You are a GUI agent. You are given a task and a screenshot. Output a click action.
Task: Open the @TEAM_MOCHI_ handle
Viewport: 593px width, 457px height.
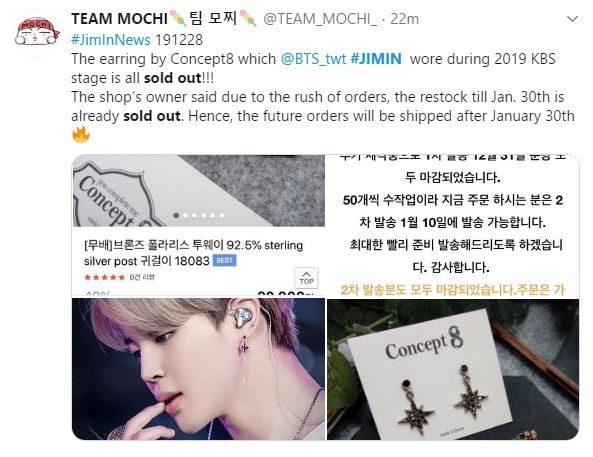click(x=320, y=19)
